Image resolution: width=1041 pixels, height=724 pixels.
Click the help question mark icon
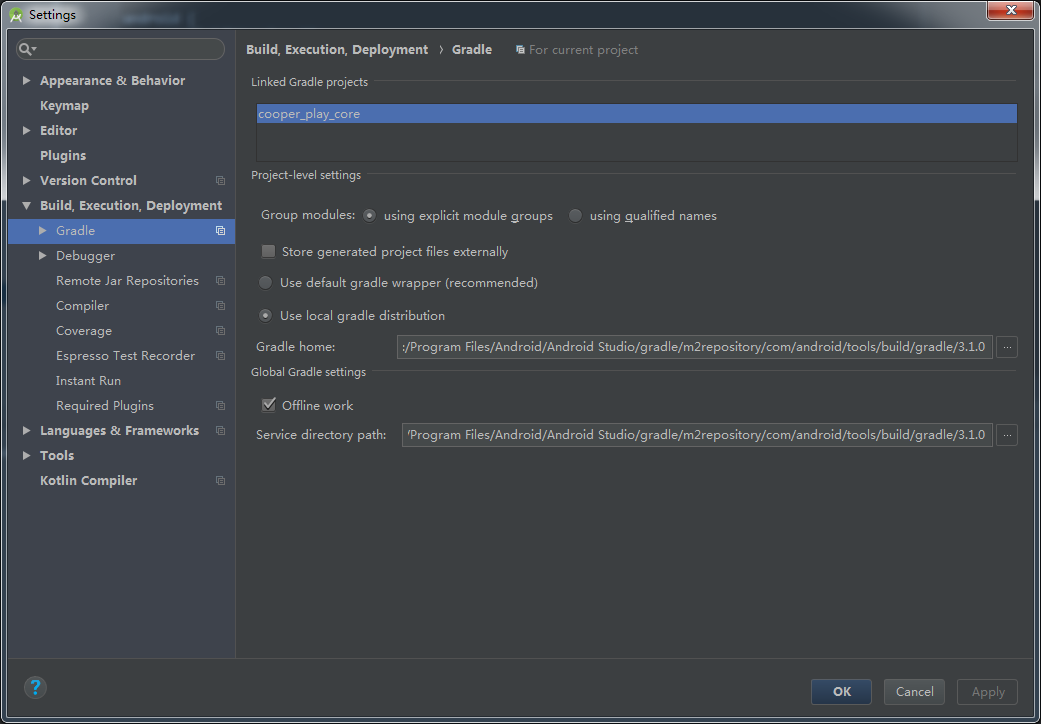35,687
